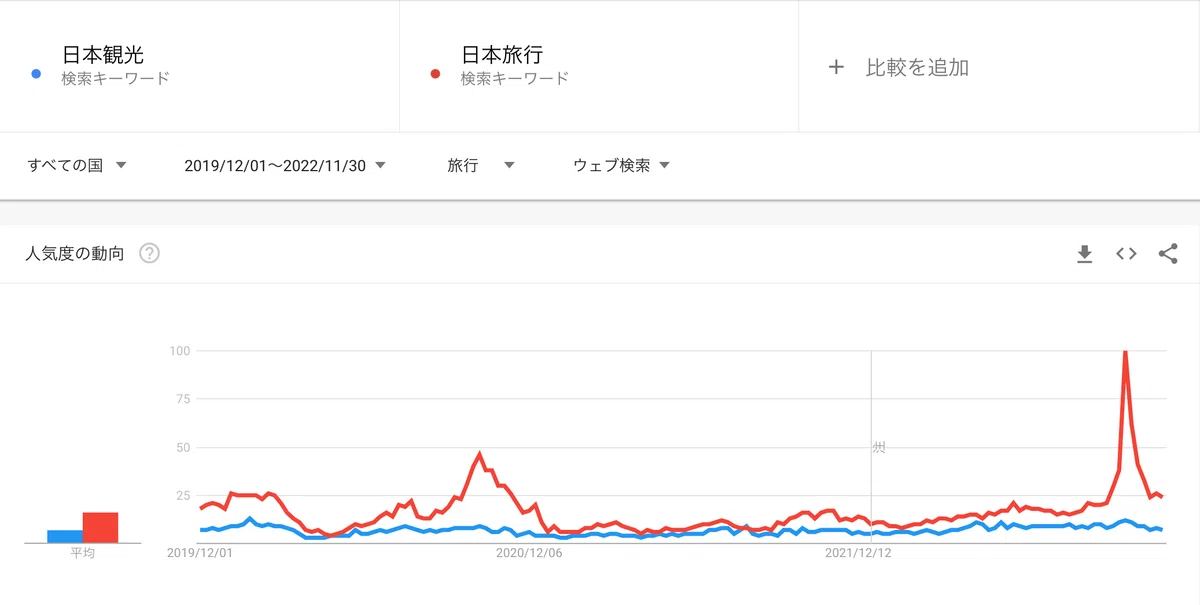Click the 2020/12/06 axis date label
The height and width of the screenshot is (605, 1200).
[x=529, y=552]
